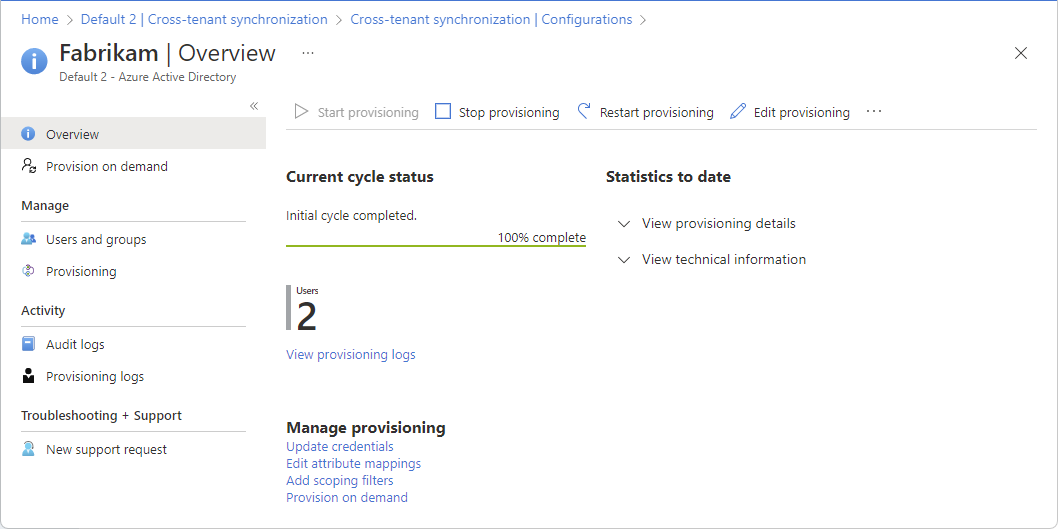Click the Users count 2
The width and height of the screenshot is (1058, 529).
[306, 316]
